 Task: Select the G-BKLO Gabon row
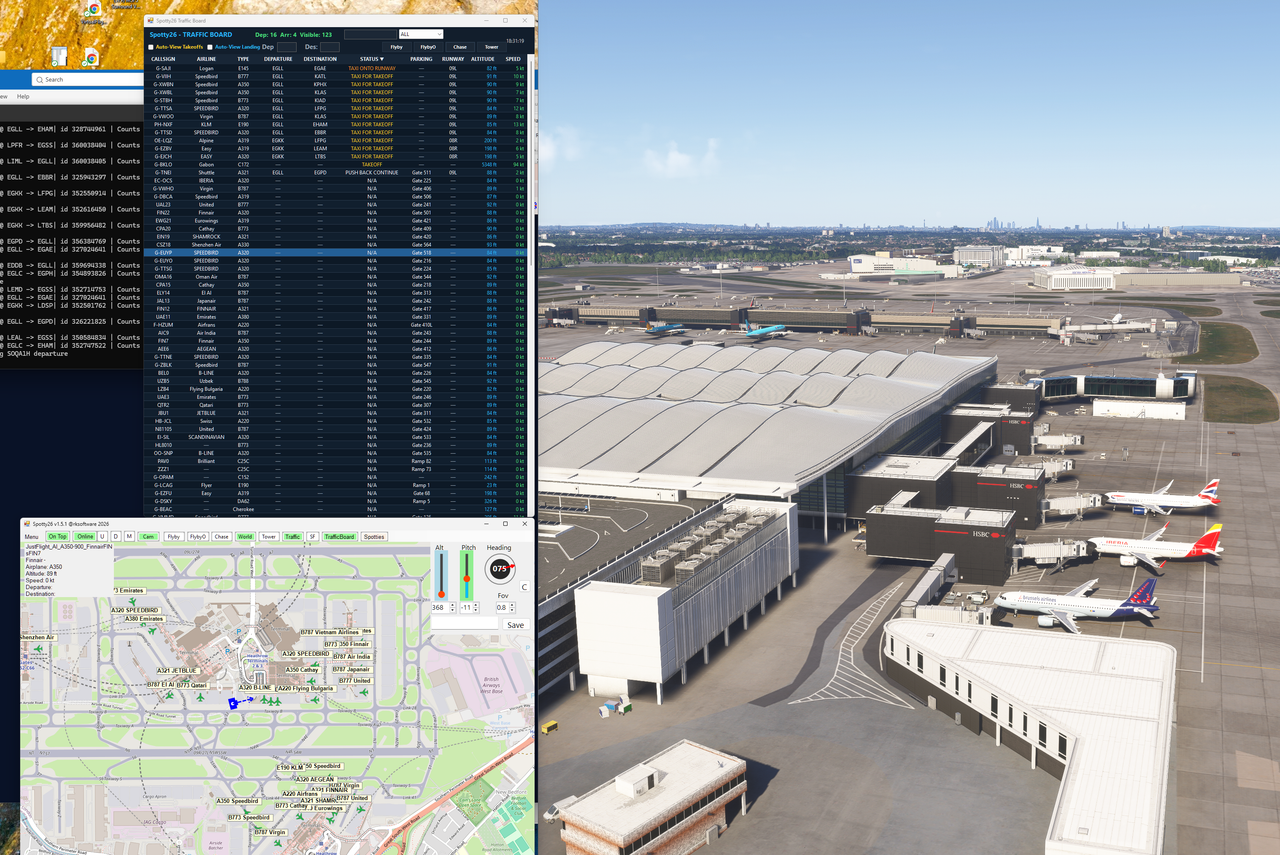[x=336, y=164]
